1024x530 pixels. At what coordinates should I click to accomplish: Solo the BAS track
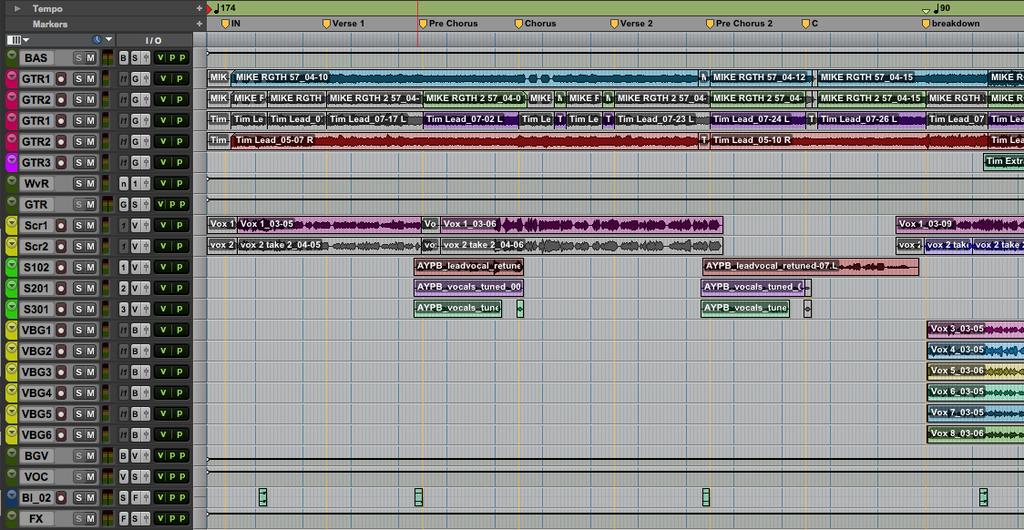(78, 58)
